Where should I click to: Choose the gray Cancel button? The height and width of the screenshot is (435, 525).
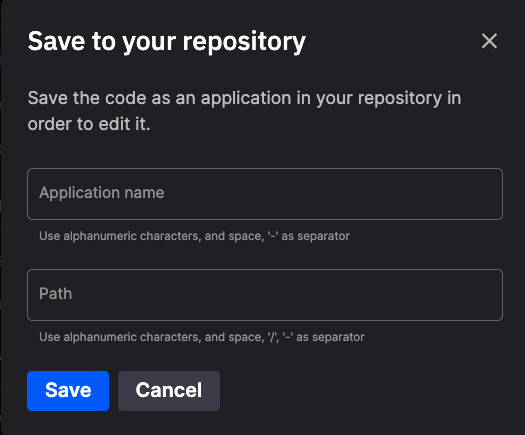[x=169, y=391]
